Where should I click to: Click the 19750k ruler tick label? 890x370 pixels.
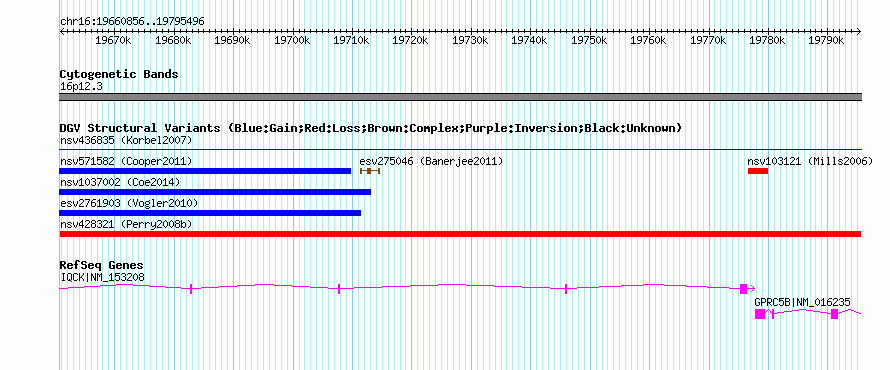(590, 41)
